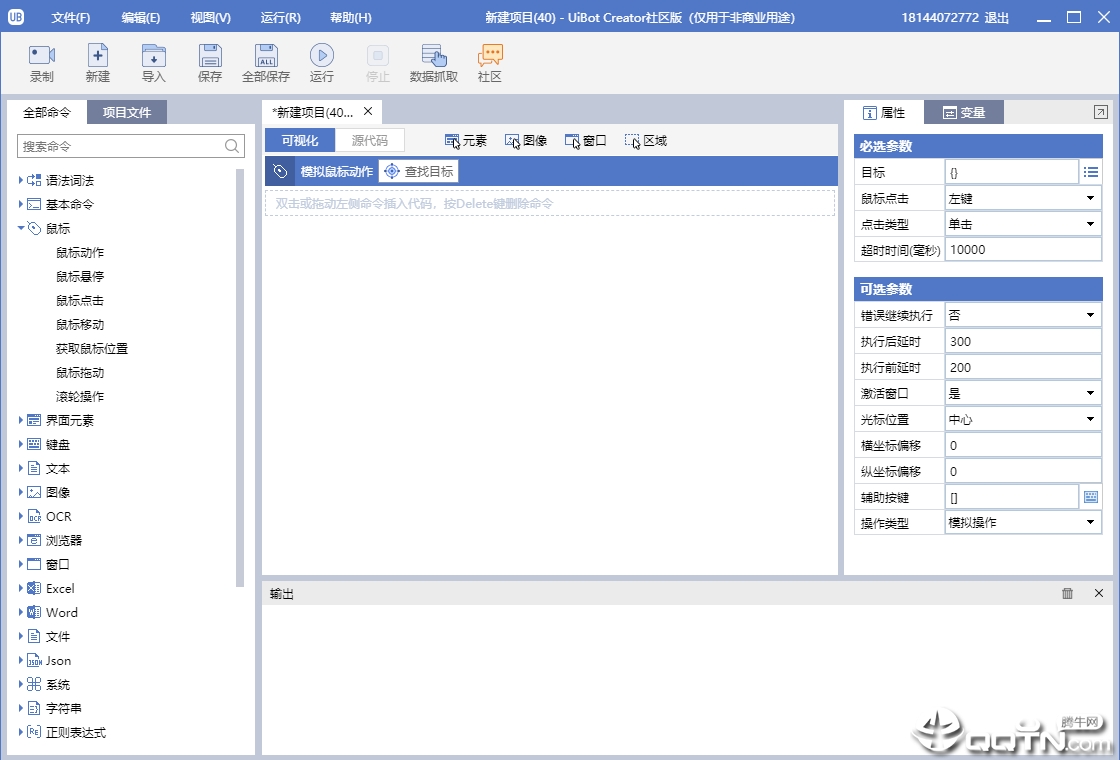This screenshot has height=760, width=1120.
Task: Click the 目标 value field
Action: pos(1011,171)
